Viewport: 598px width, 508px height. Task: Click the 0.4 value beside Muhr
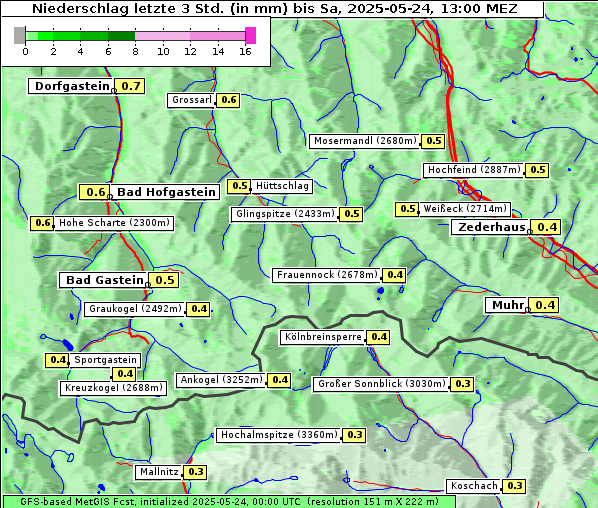[x=544, y=305]
